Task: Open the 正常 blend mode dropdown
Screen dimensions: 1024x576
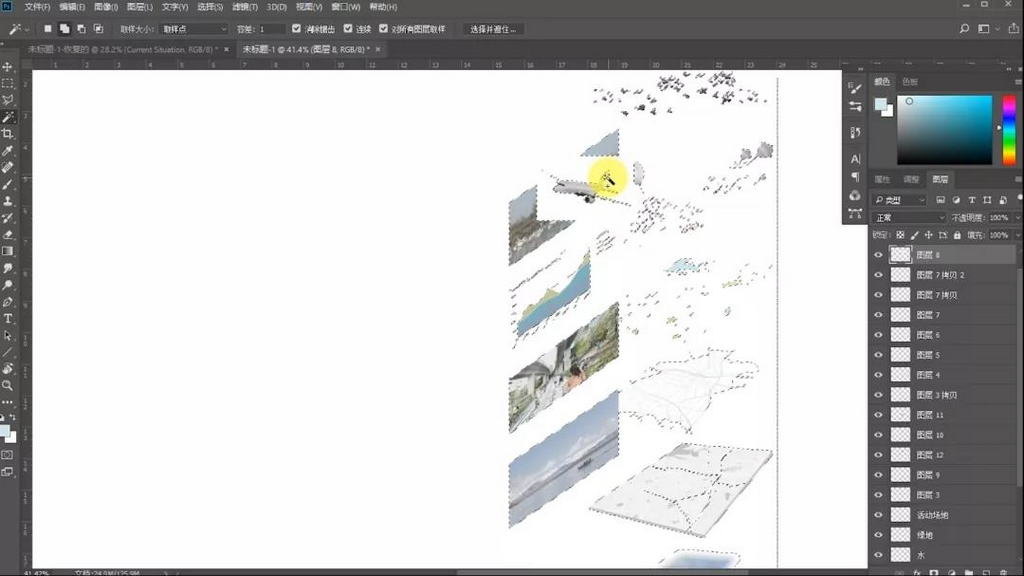Action: tap(909, 217)
